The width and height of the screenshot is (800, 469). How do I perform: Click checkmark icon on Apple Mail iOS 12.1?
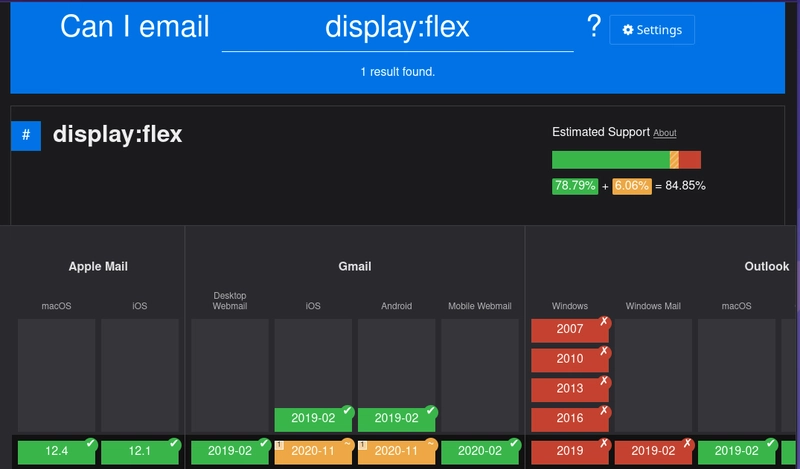pos(174,443)
